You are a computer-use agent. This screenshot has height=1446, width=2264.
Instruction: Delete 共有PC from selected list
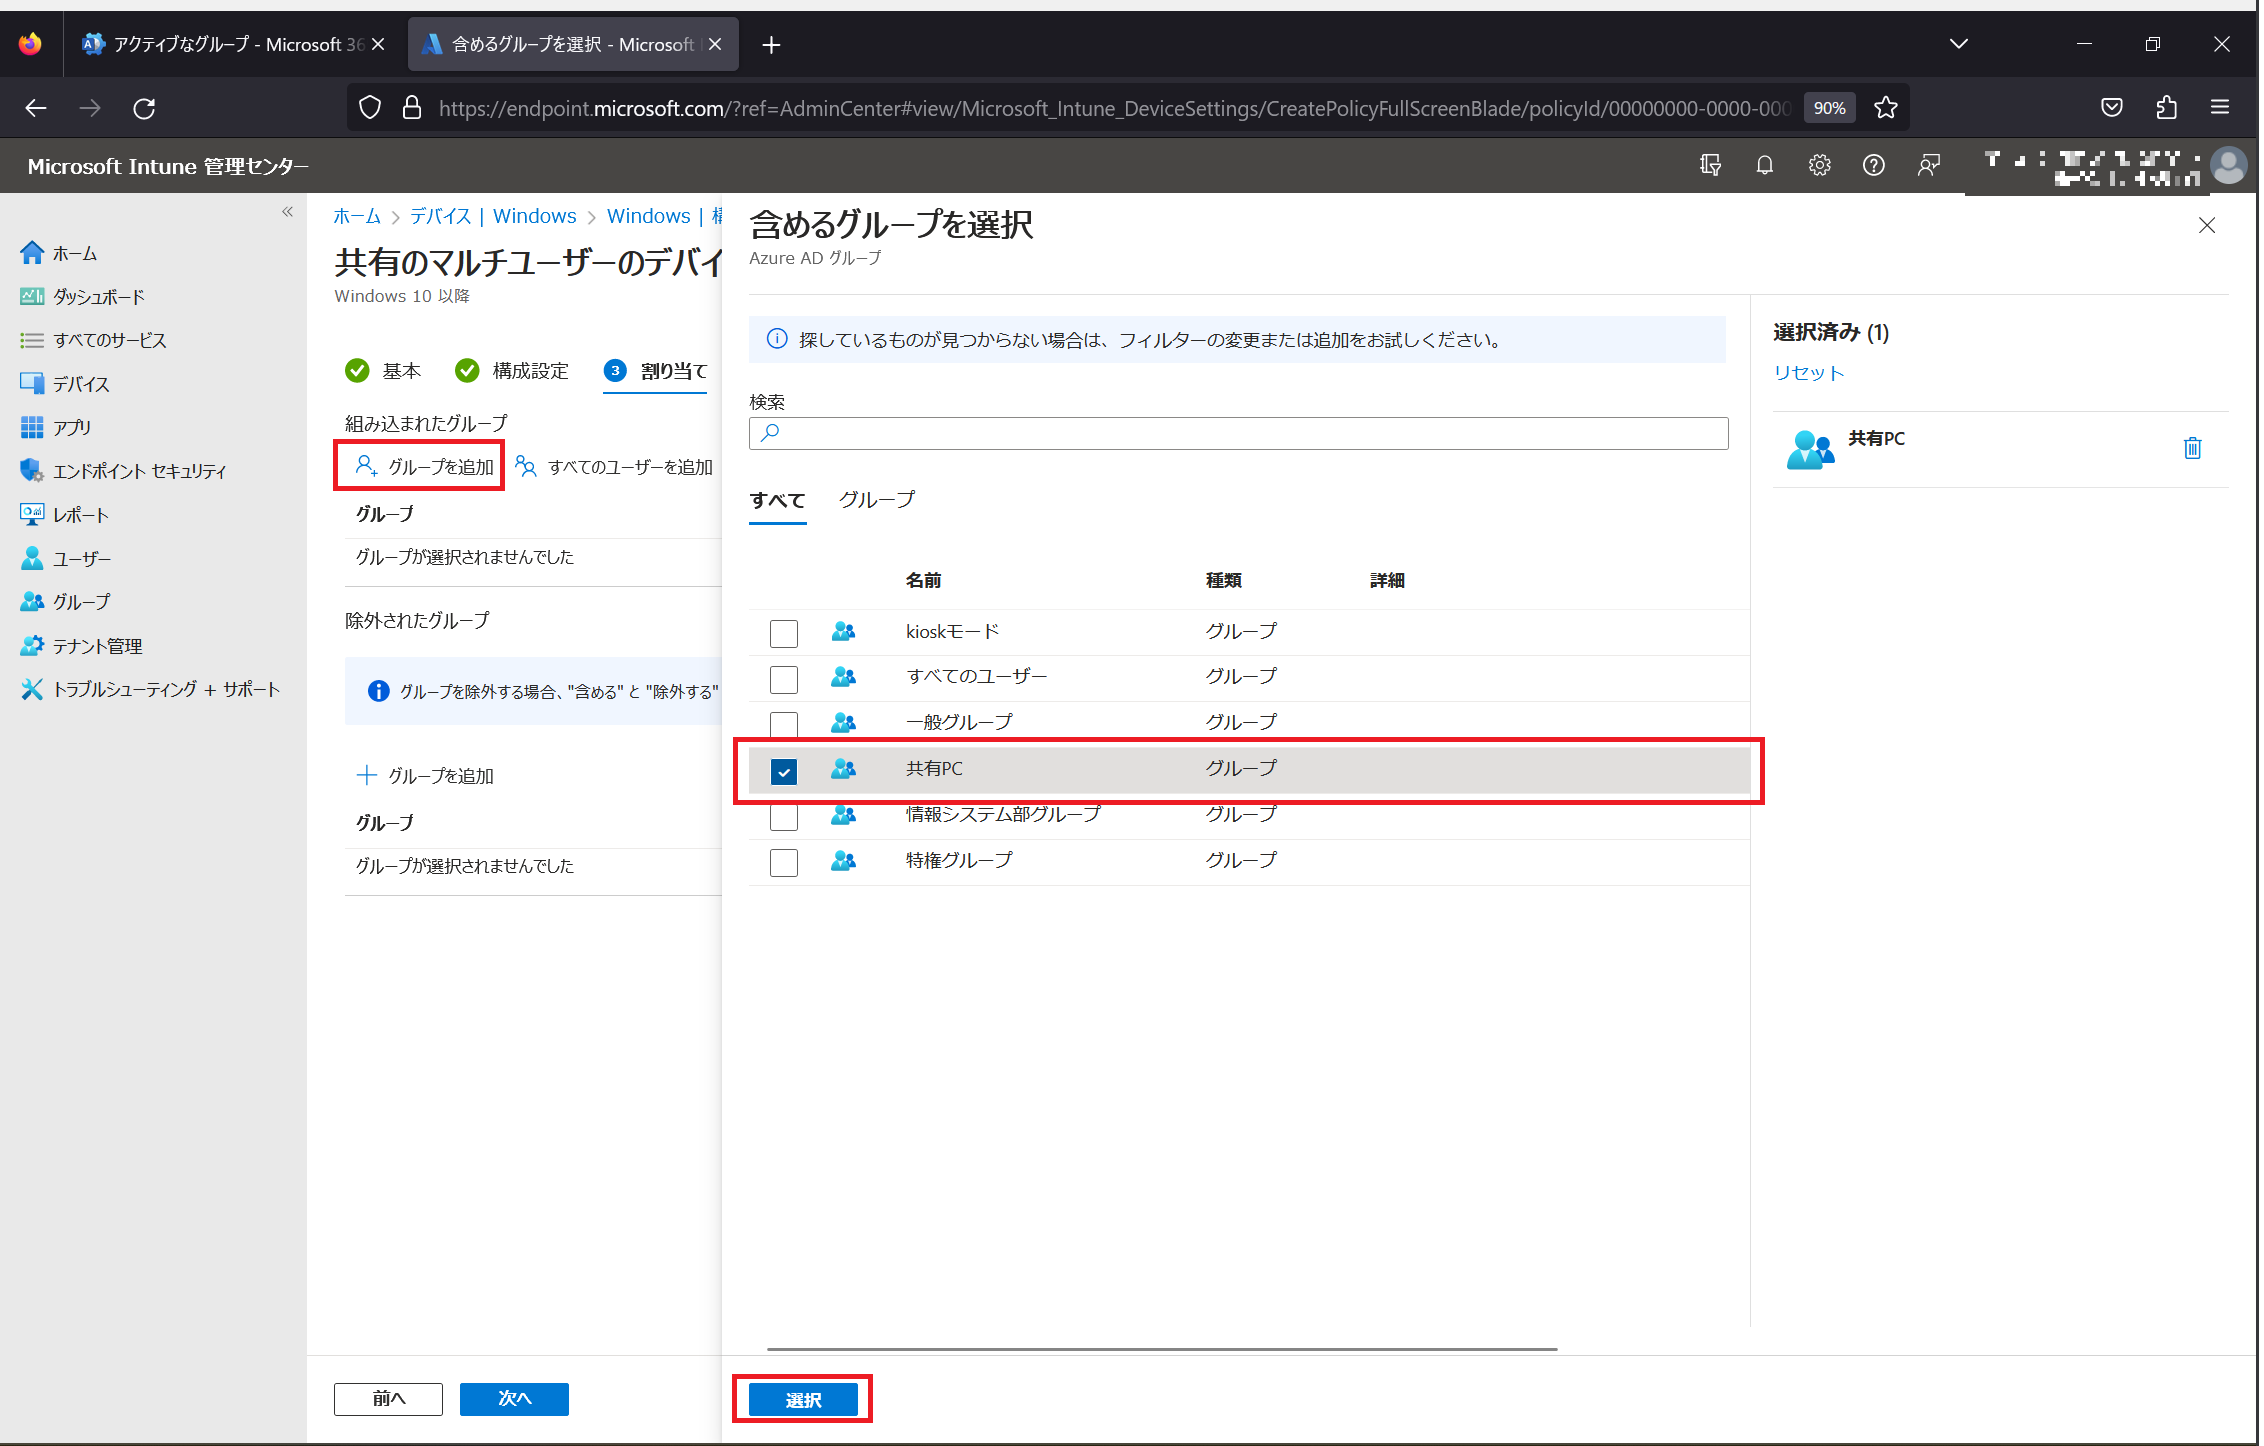click(x=2193, y=448)
